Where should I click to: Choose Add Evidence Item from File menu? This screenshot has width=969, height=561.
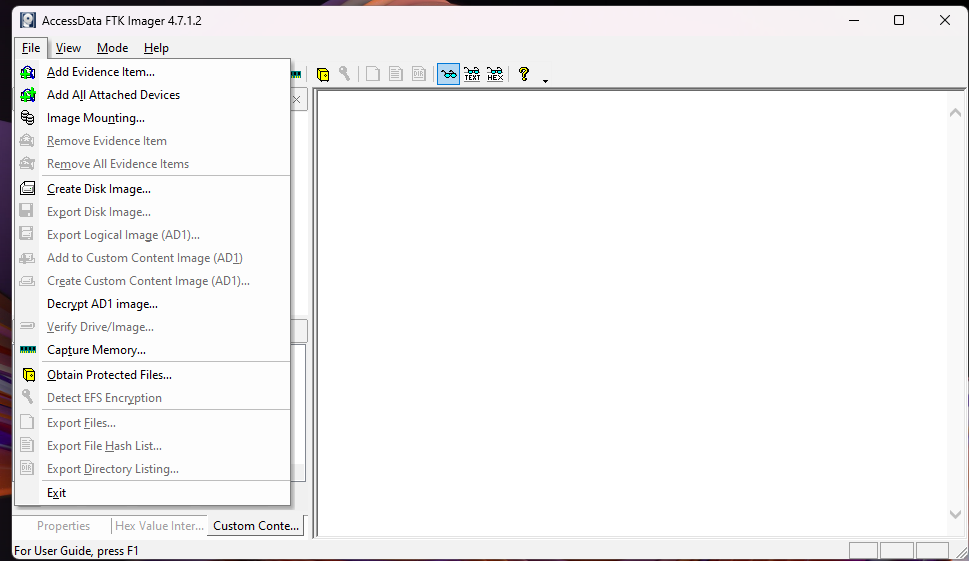coord(100,72)
